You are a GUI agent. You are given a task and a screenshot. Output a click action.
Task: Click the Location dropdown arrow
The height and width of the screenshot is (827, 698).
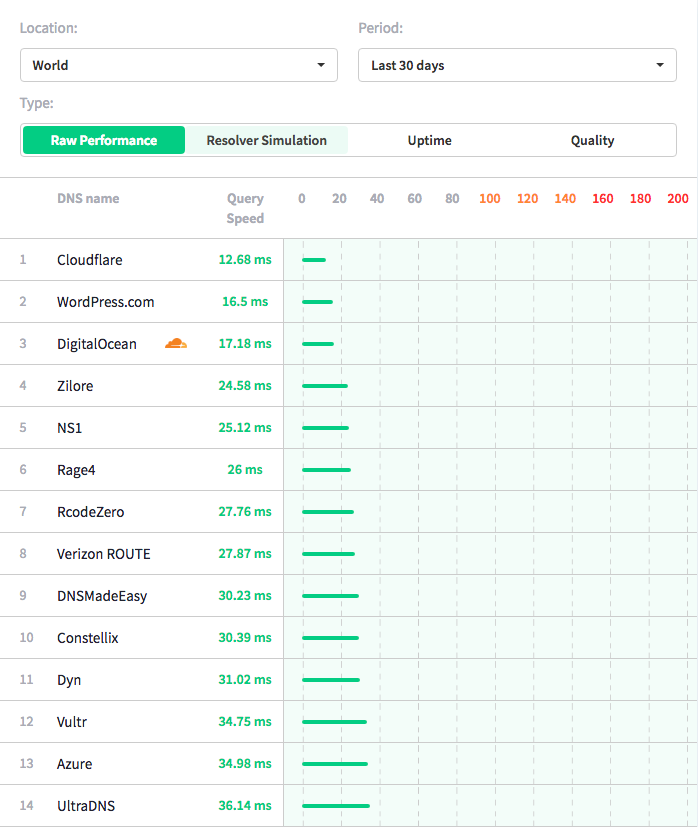click(321, 65)
